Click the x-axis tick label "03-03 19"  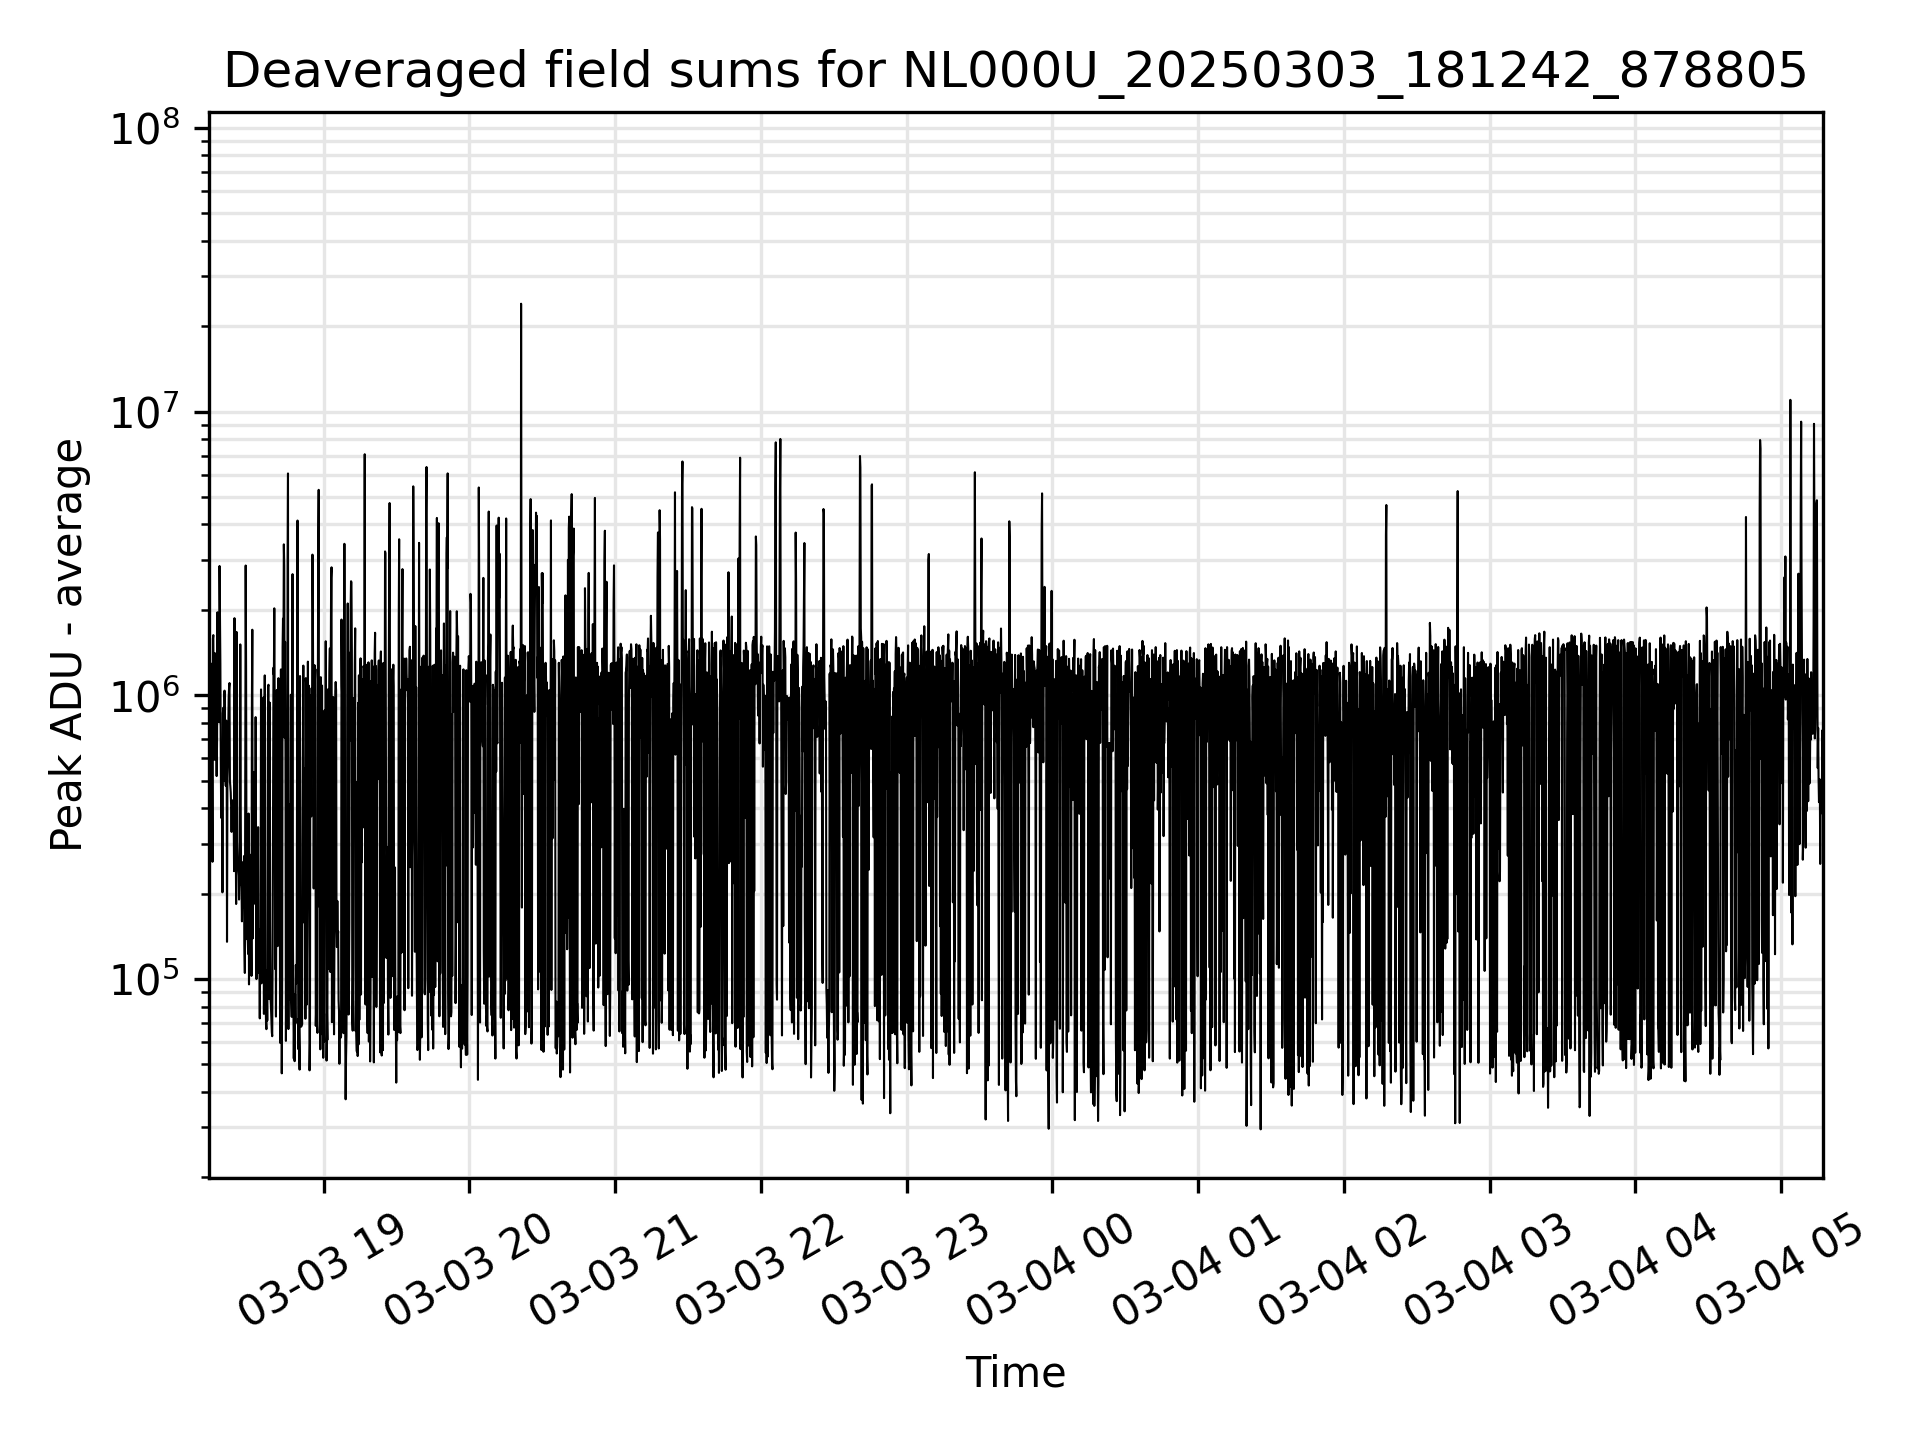322,1271
